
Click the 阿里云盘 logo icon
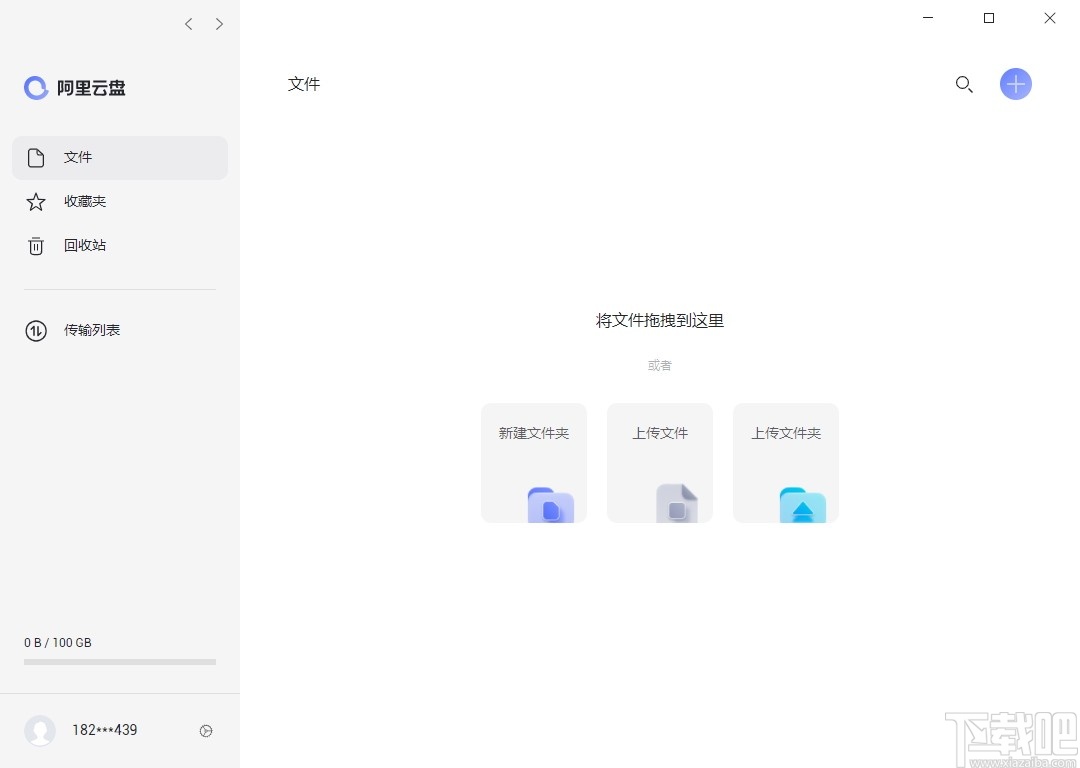pos(35,88)
